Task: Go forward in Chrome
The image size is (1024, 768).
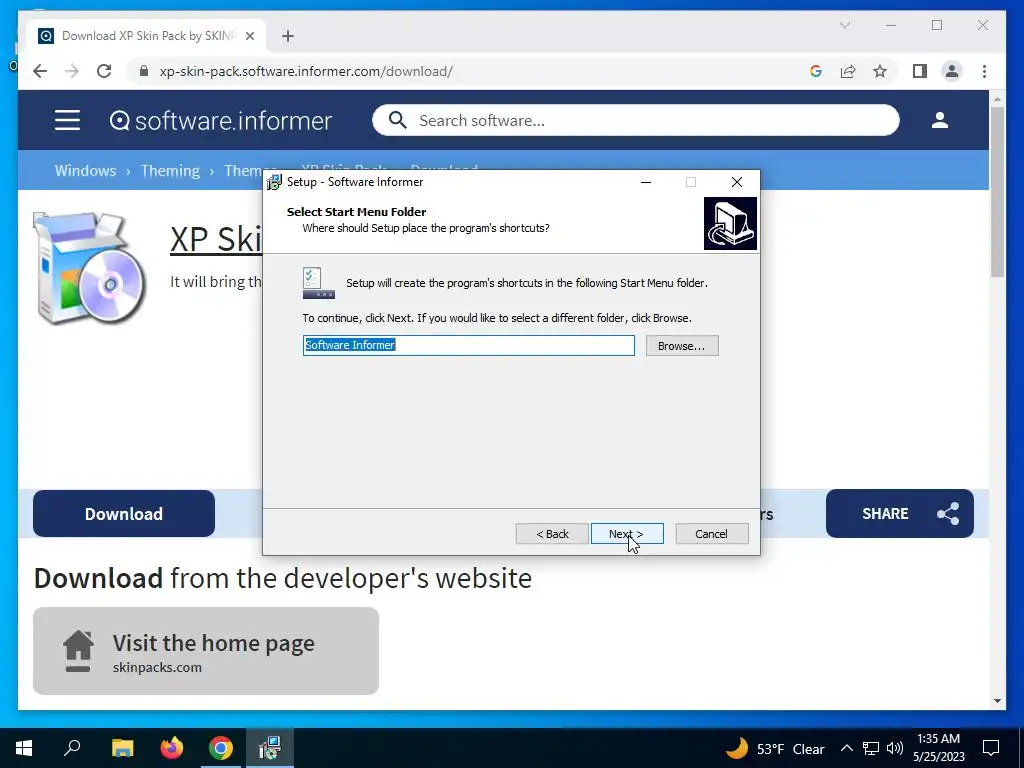Action: click(x=72, y=71)
